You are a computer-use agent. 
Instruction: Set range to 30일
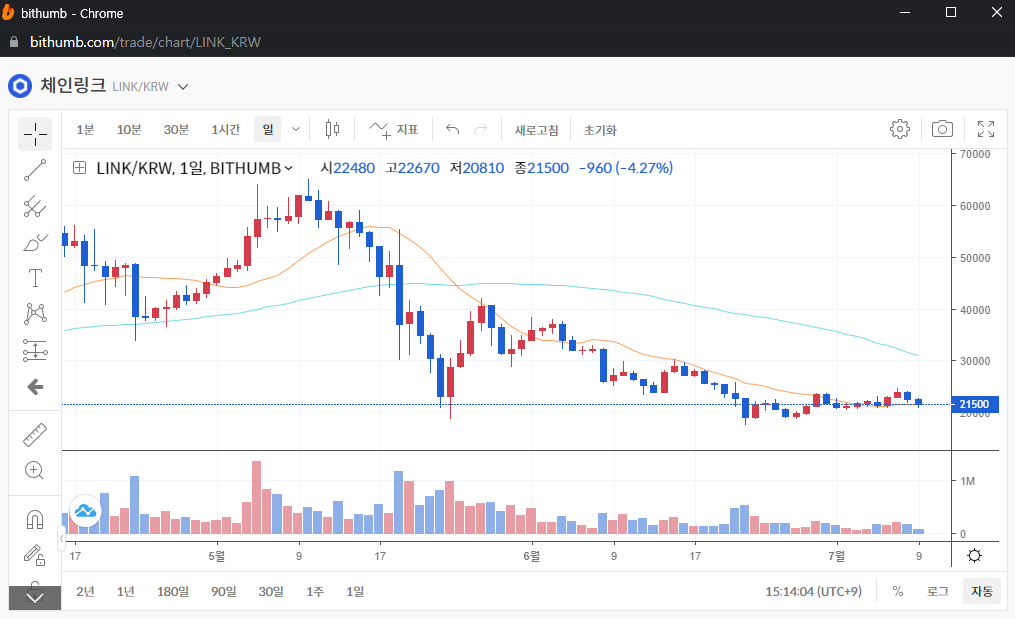(271, 591)
